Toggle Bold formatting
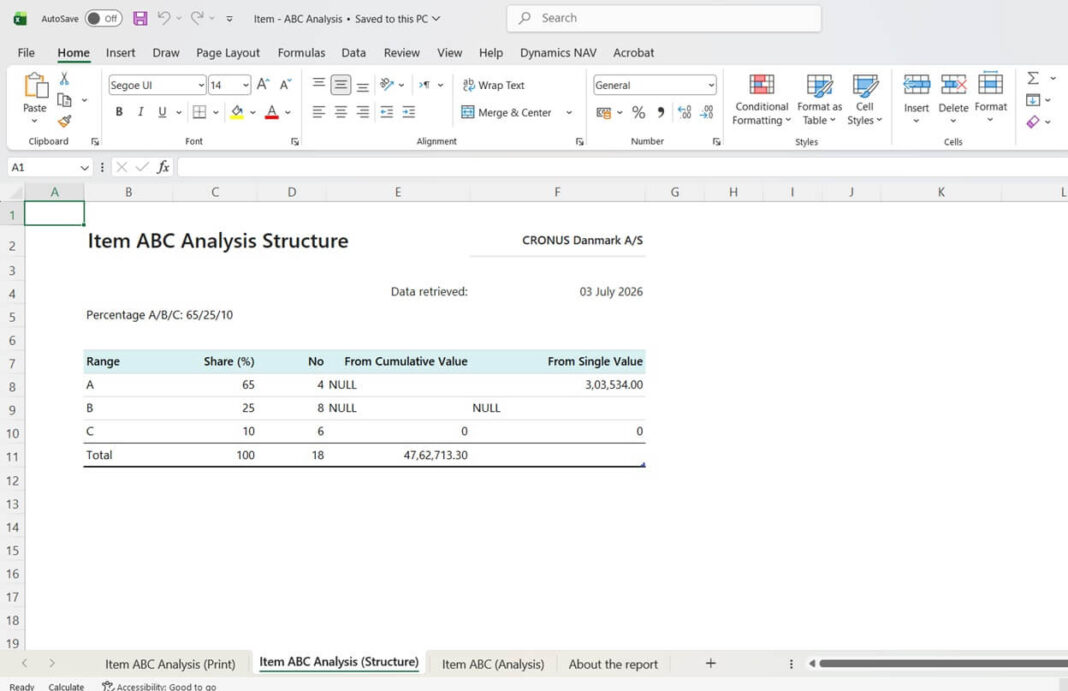This screenshot has width=1068, height=691. point(119,112)
